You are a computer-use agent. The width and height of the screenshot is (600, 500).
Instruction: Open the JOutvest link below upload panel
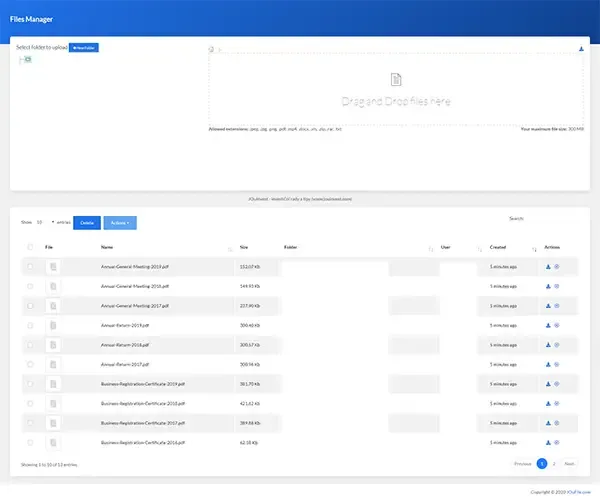click(300, 199)
